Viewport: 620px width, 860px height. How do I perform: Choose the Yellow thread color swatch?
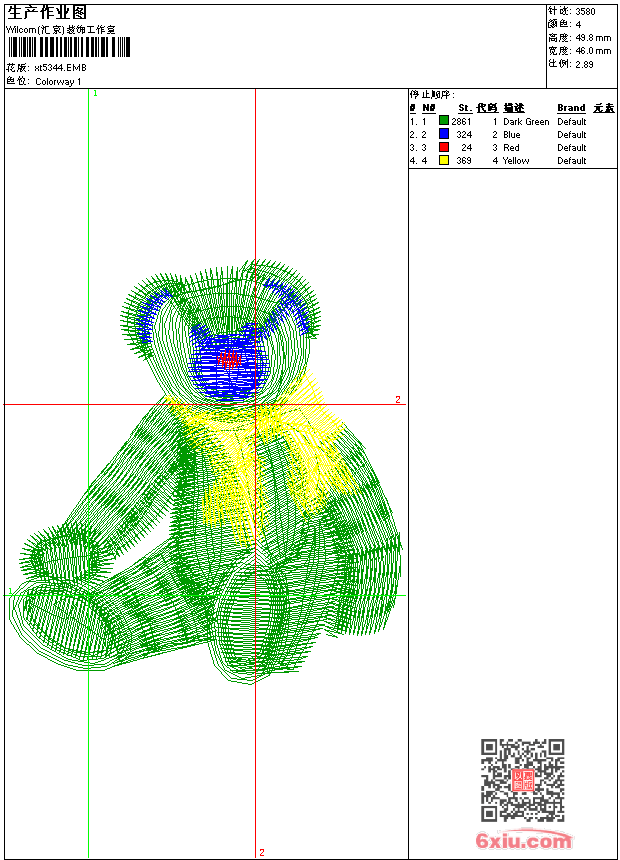[444, 160]
